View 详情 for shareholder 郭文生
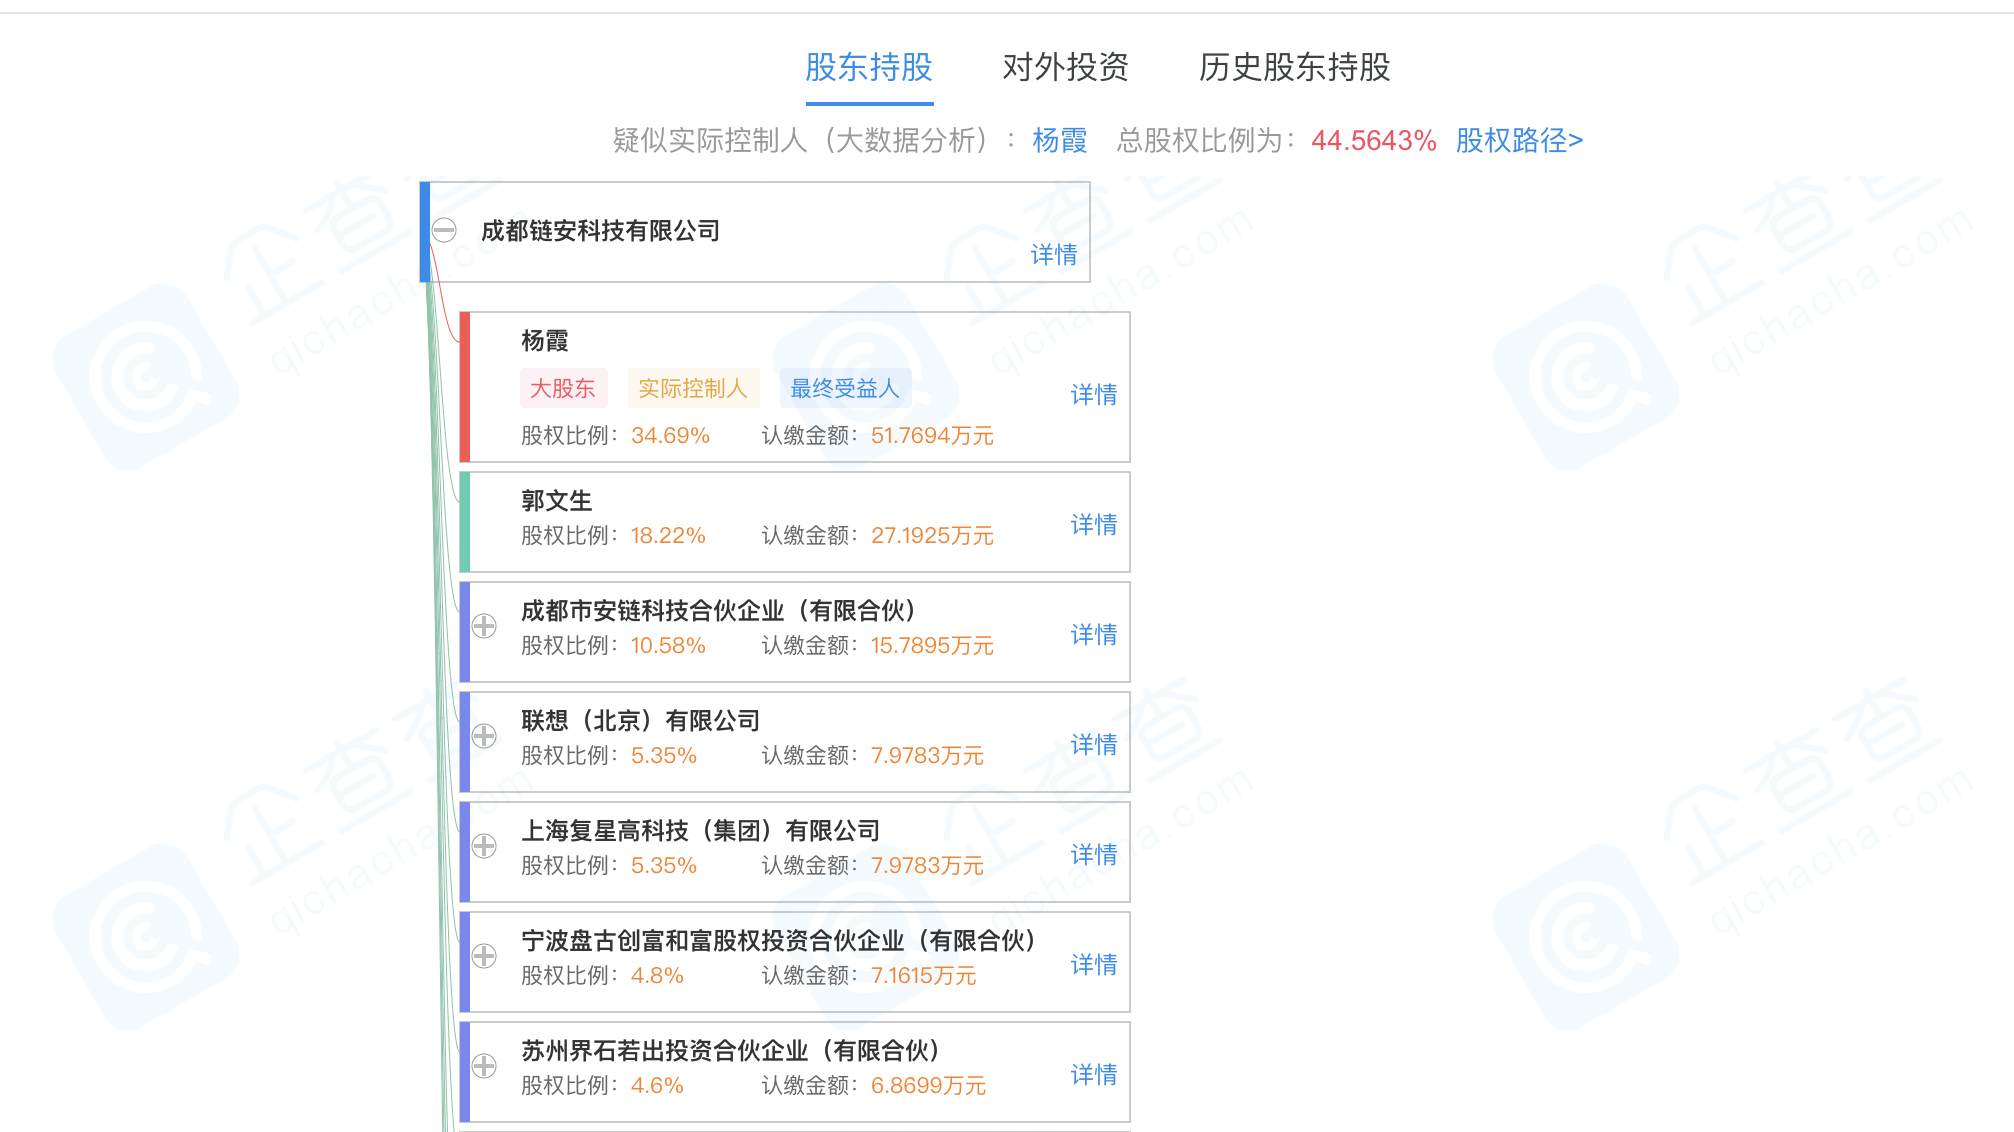 [1094, 525]
